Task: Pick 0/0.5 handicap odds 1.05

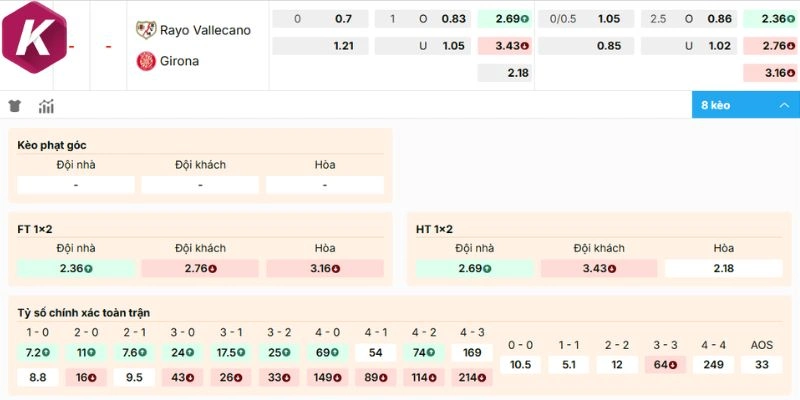Action: click(x=586, y=19)
